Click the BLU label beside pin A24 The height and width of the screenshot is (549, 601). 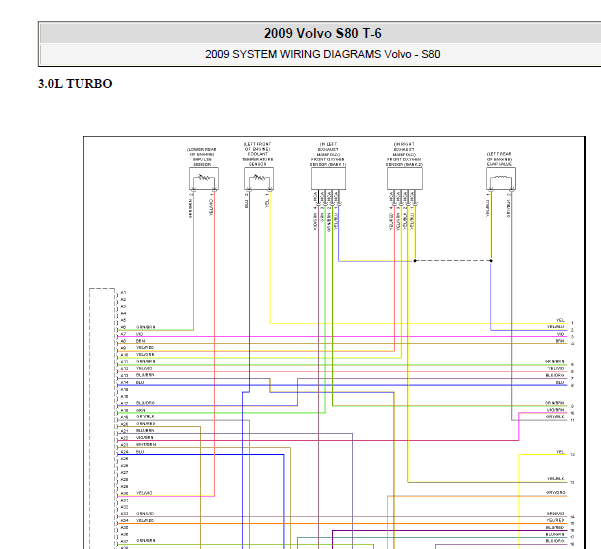pos(140,452)
